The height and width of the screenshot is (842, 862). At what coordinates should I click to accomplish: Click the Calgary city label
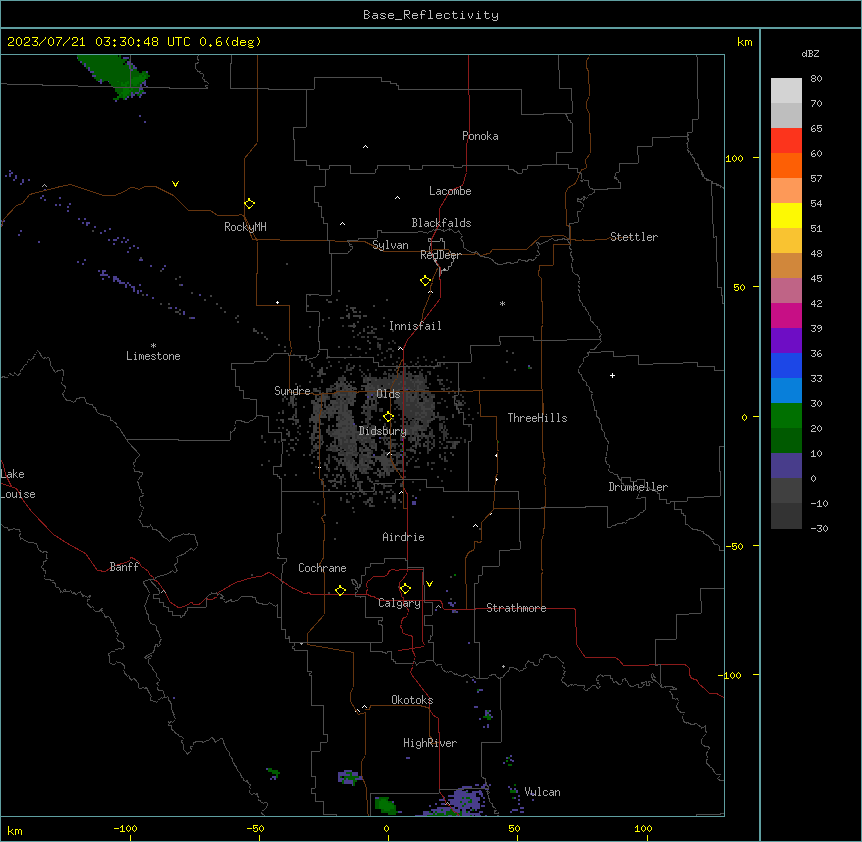point(399,603)
